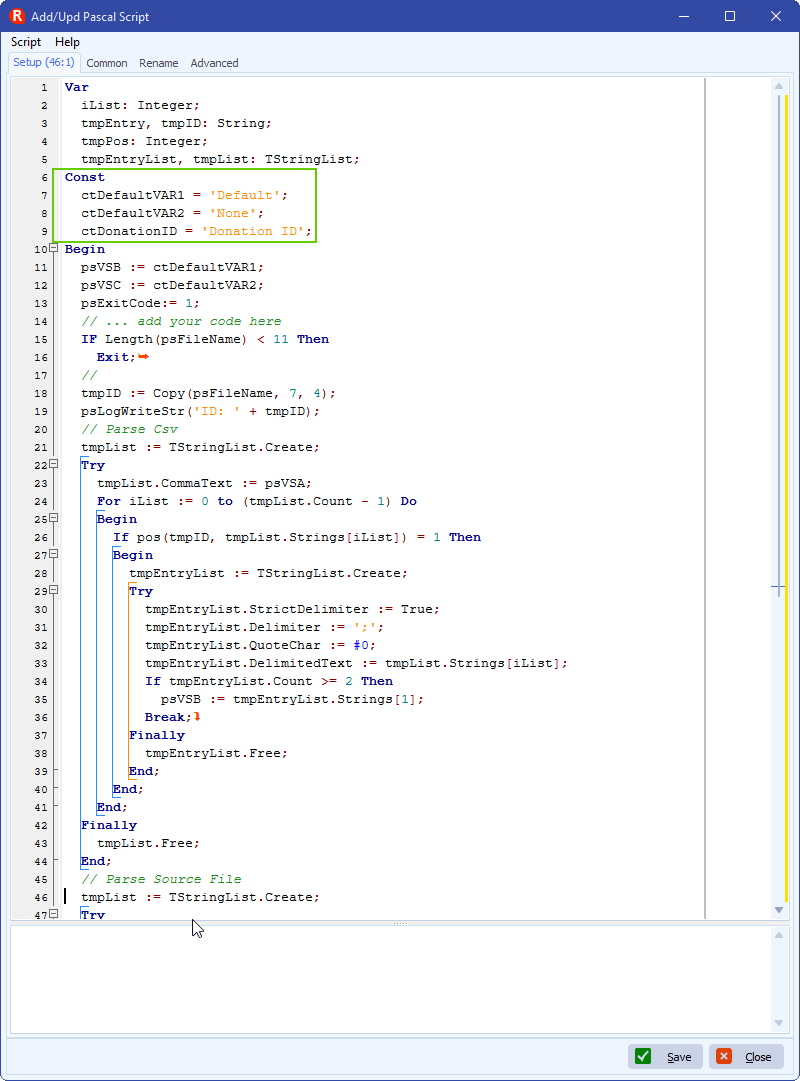The width and height of the screenshot is (800, 1081).
Task: Open the Advanced tab
Action: click(214, 62)
